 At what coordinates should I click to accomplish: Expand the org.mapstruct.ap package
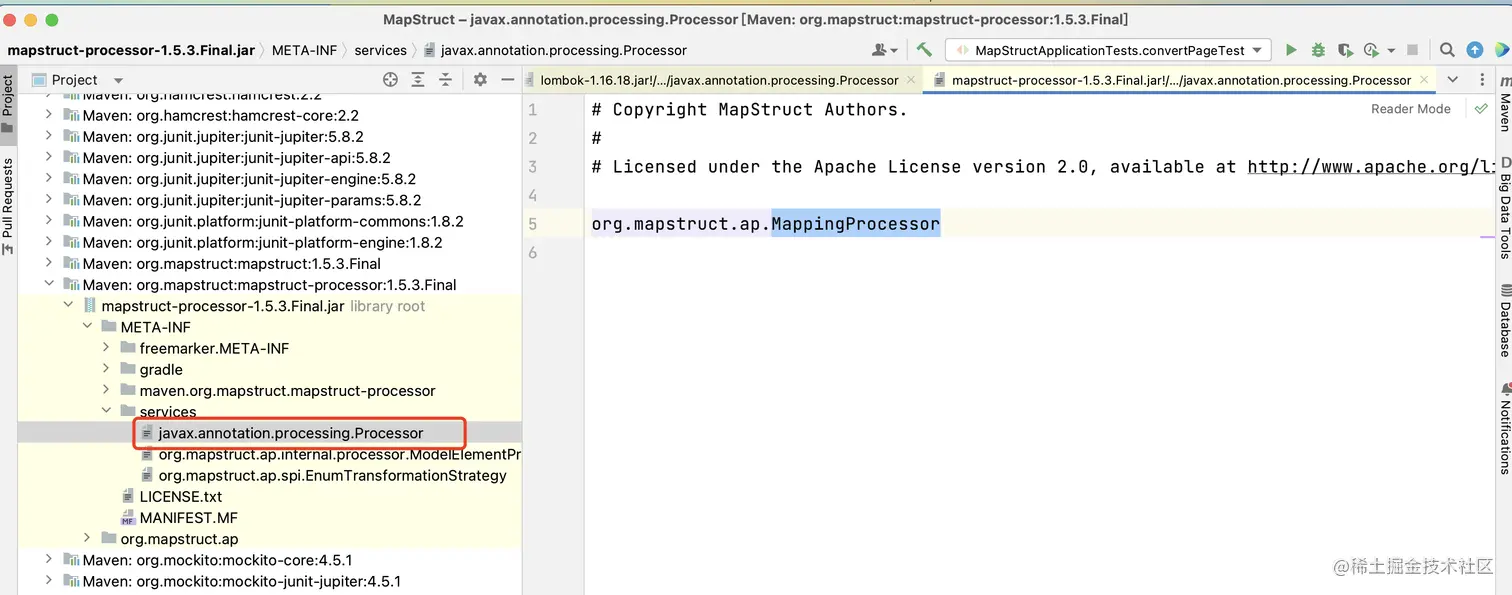[x=86, y=538]
